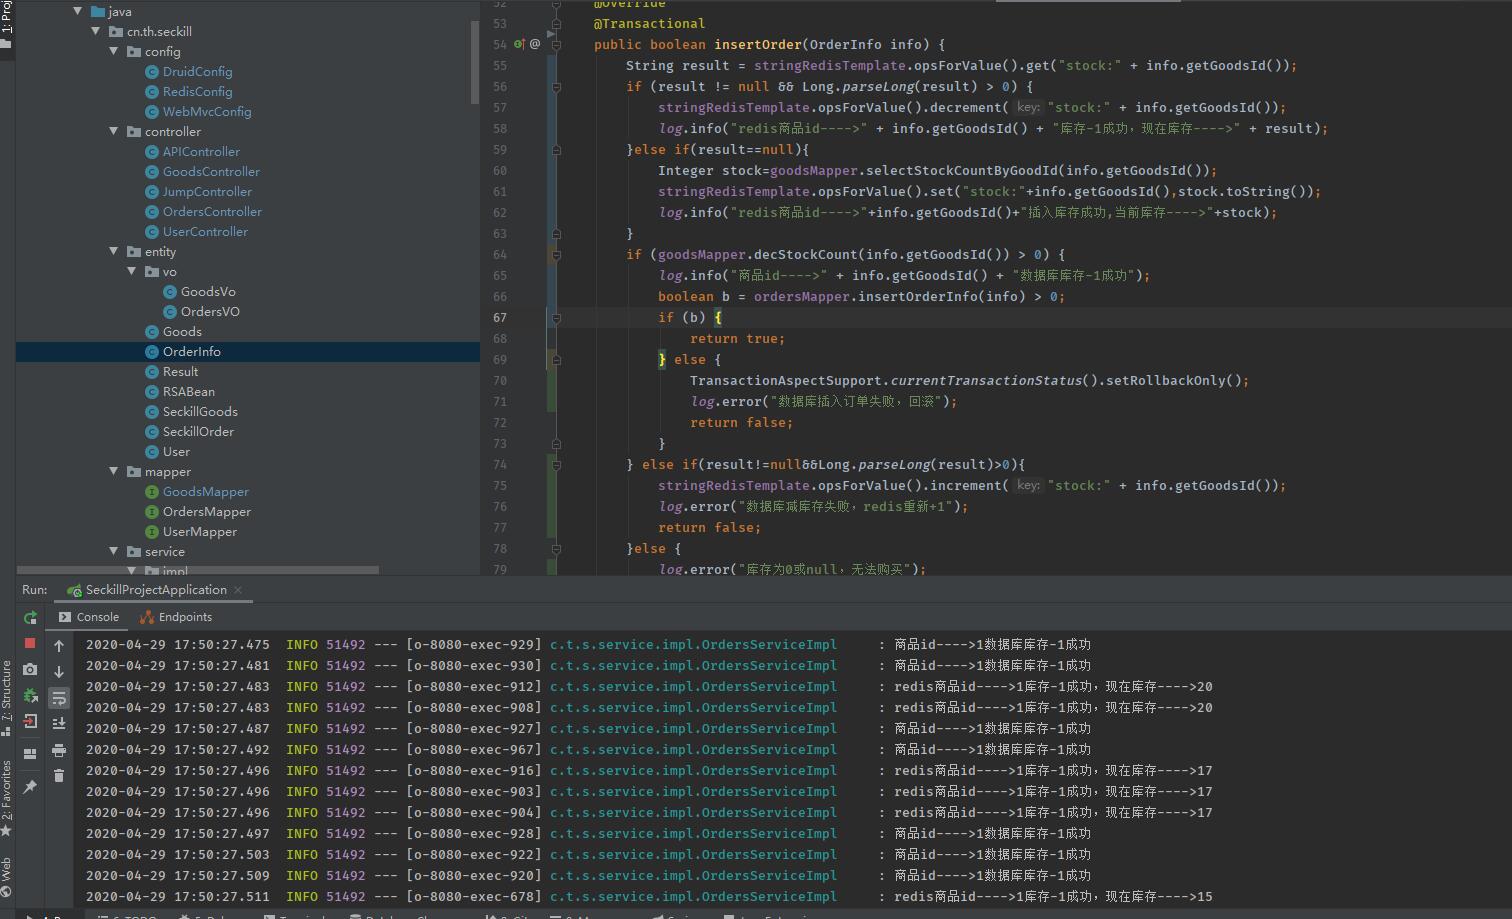Click the implemented-method gutter icon on line 54
Viewport: 1512px width, 919px height.
(519, 44)
